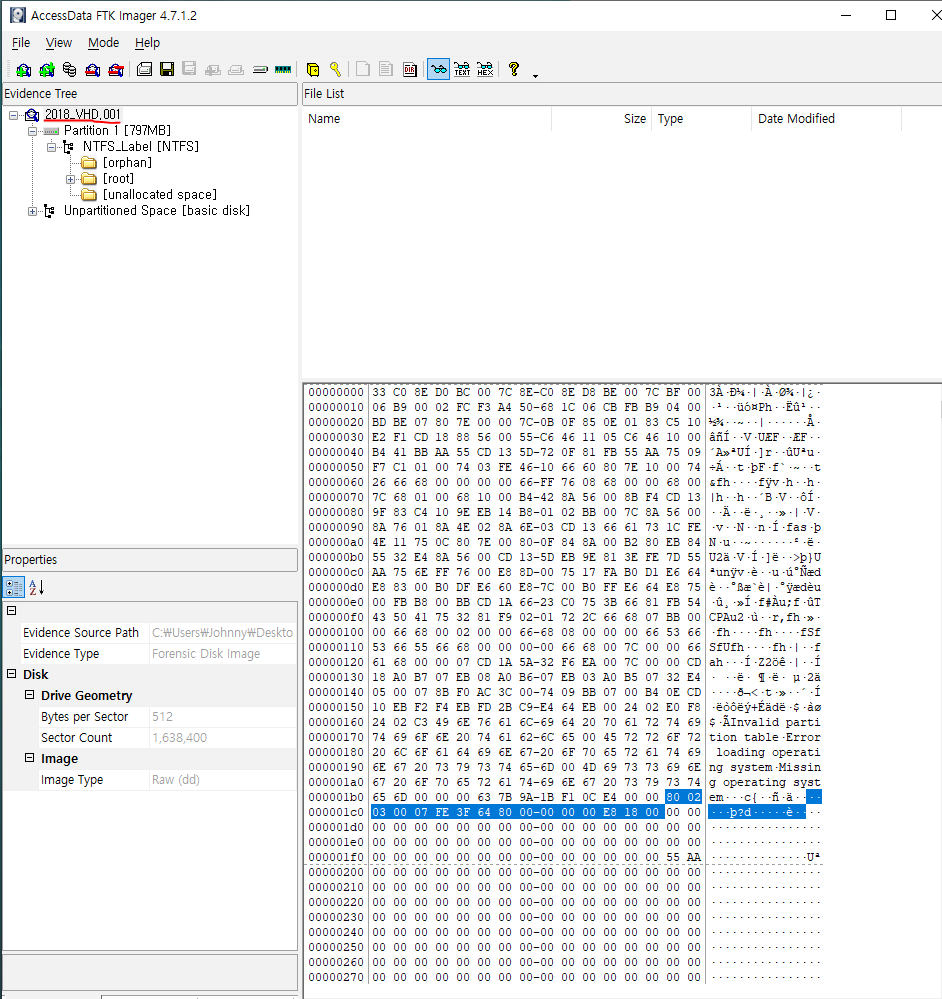Toggle HEX view mode glasses icon

click(x=485, y=69)
